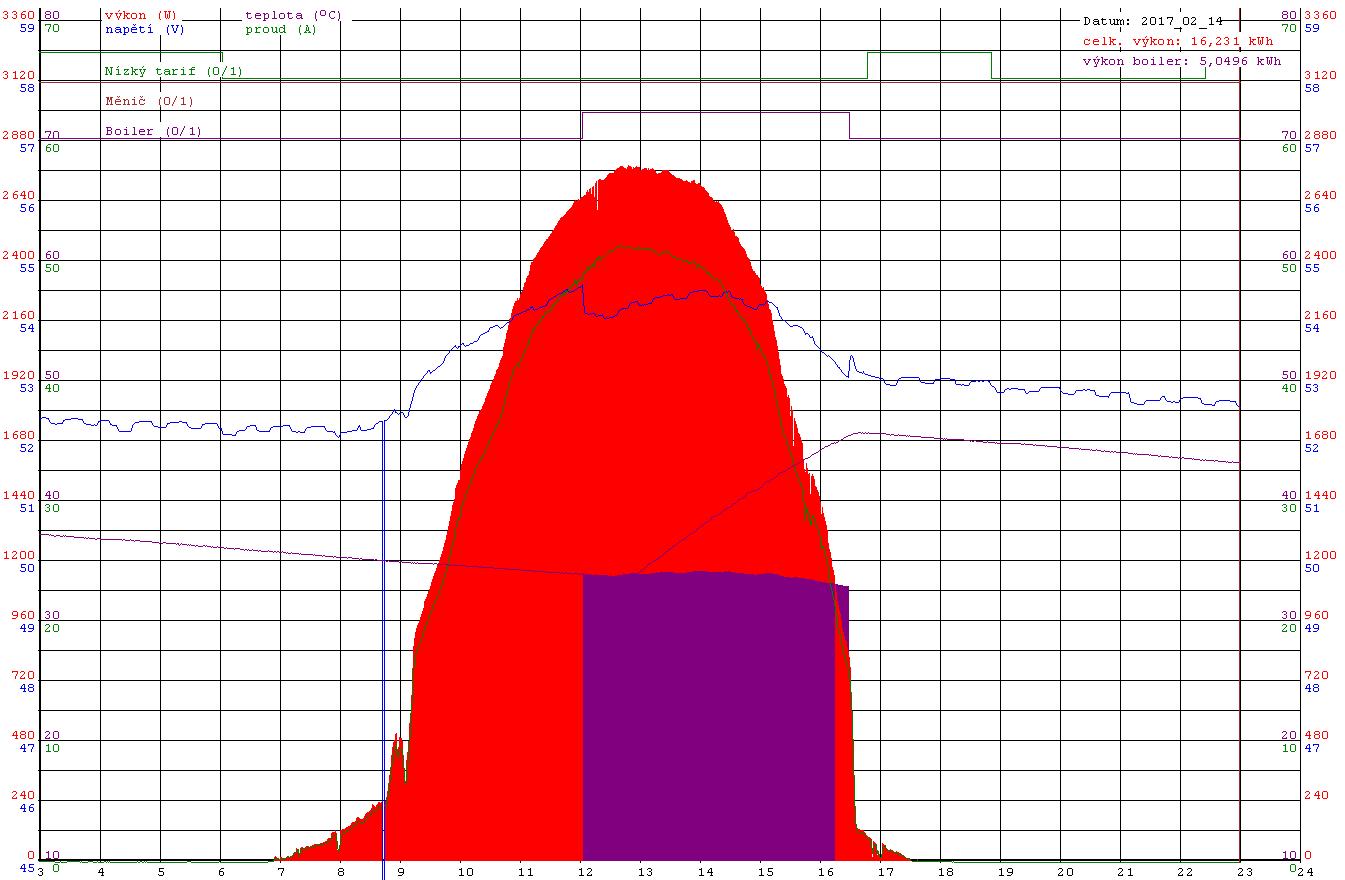Select the blue "napětí (V)" legend label

[144, 30]
